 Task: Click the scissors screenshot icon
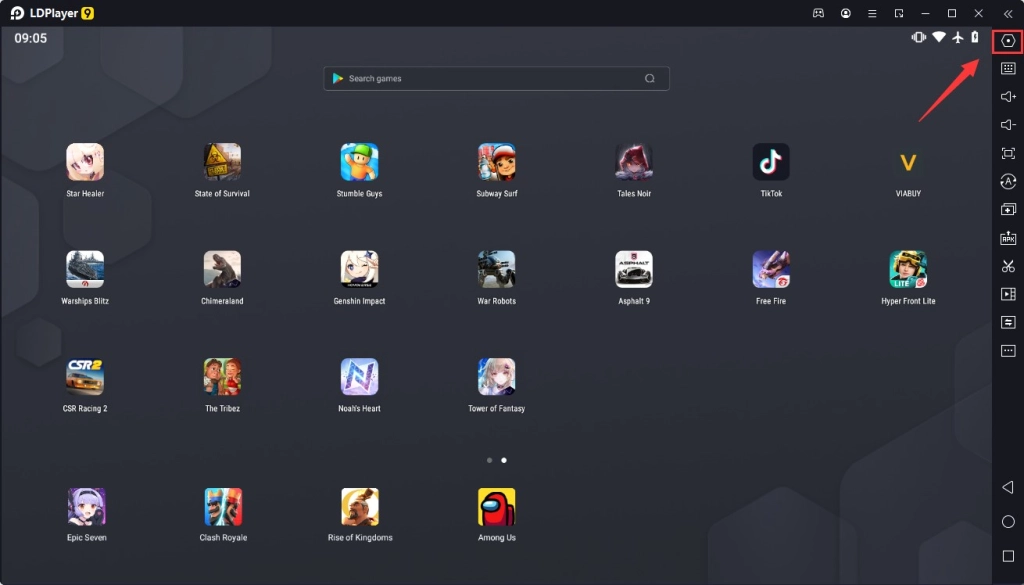(1008, 266)
